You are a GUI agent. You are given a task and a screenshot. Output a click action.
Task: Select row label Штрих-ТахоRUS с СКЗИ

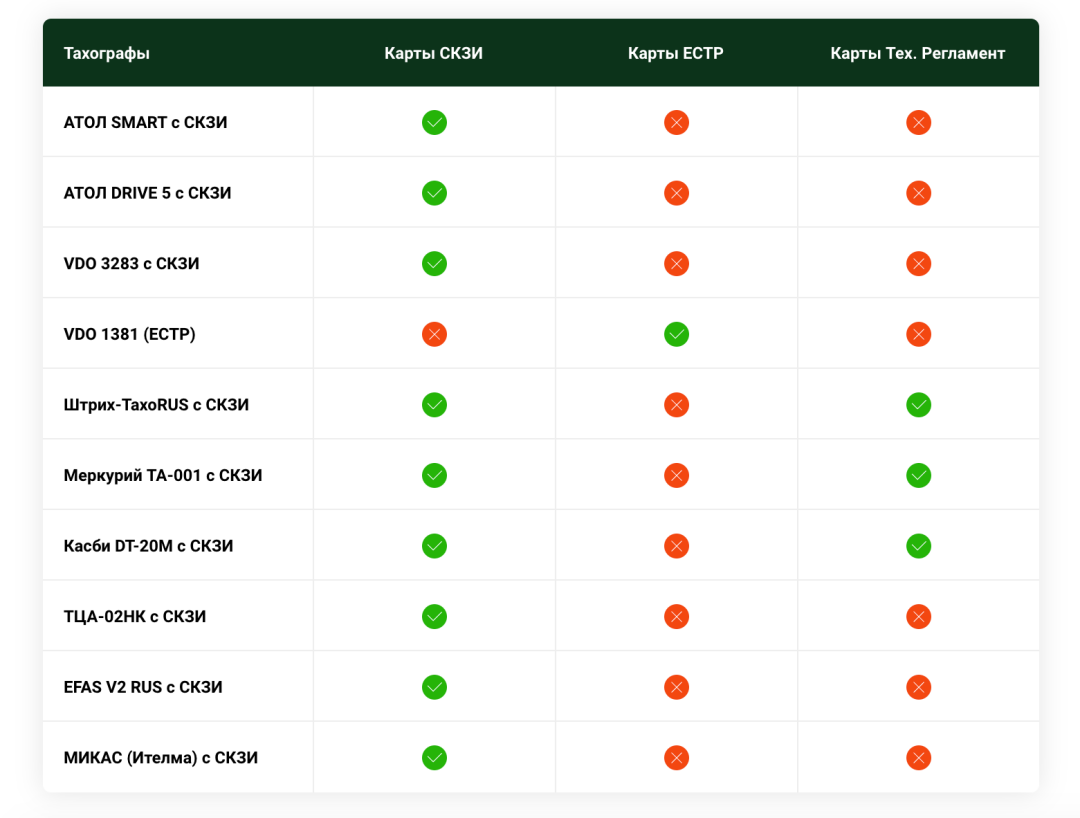156,405
